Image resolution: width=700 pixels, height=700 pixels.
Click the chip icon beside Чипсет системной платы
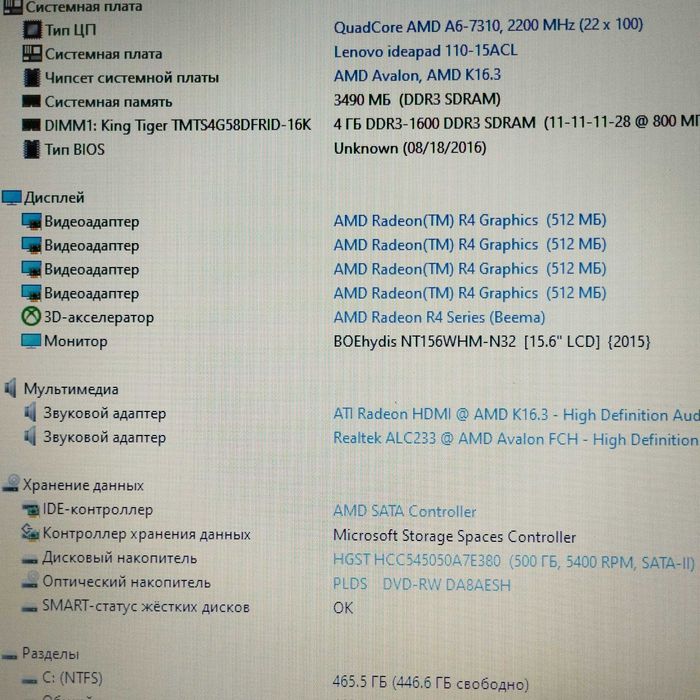coord(31,77)
